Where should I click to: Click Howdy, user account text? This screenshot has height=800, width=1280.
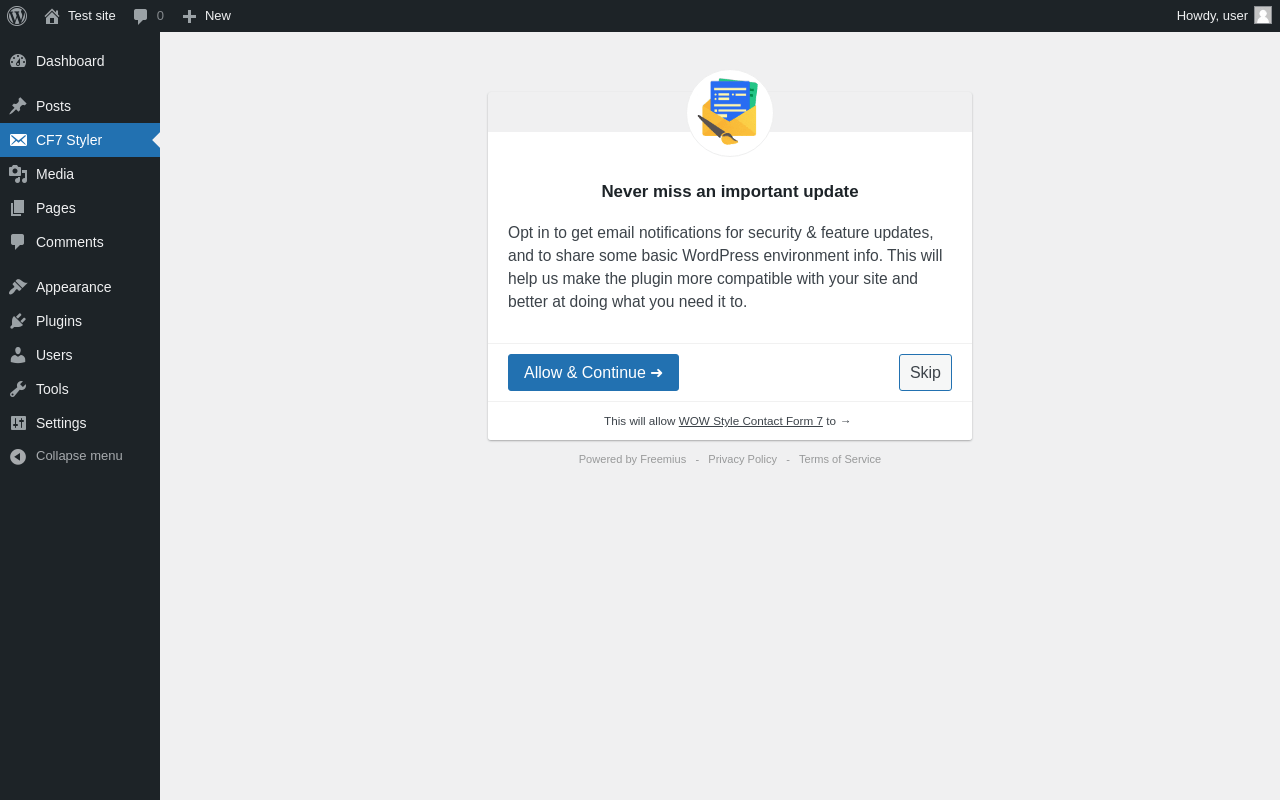point(1212,16)
